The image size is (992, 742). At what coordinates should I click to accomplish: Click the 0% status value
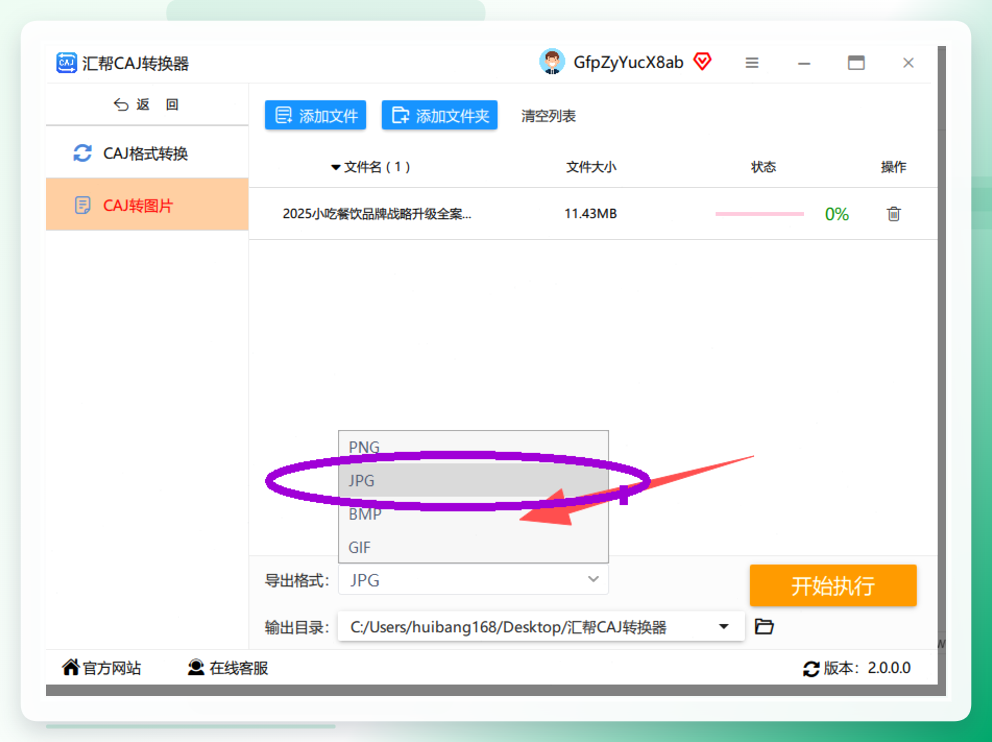[836, 214]
